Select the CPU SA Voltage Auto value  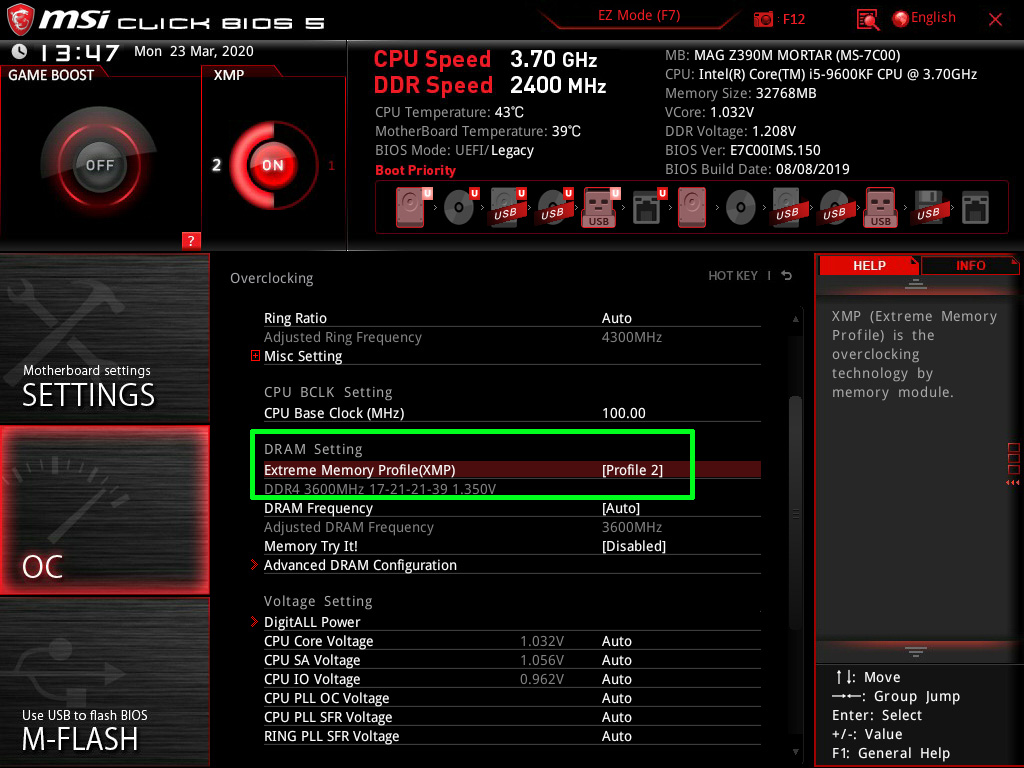coord(616,660)
